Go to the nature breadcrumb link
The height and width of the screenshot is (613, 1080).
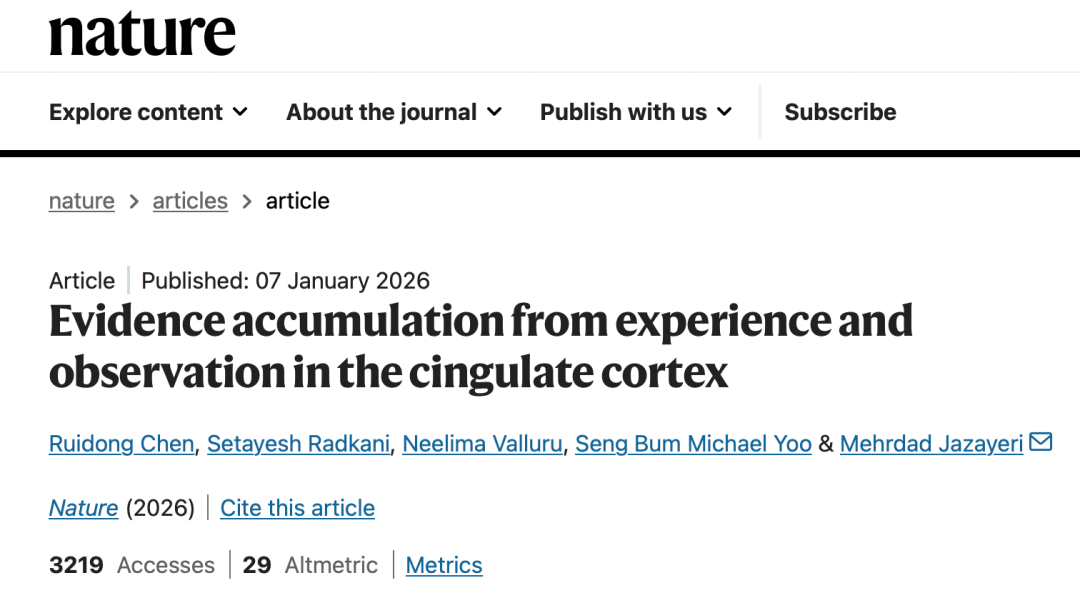pyautogui.click(x=81, y=201)
